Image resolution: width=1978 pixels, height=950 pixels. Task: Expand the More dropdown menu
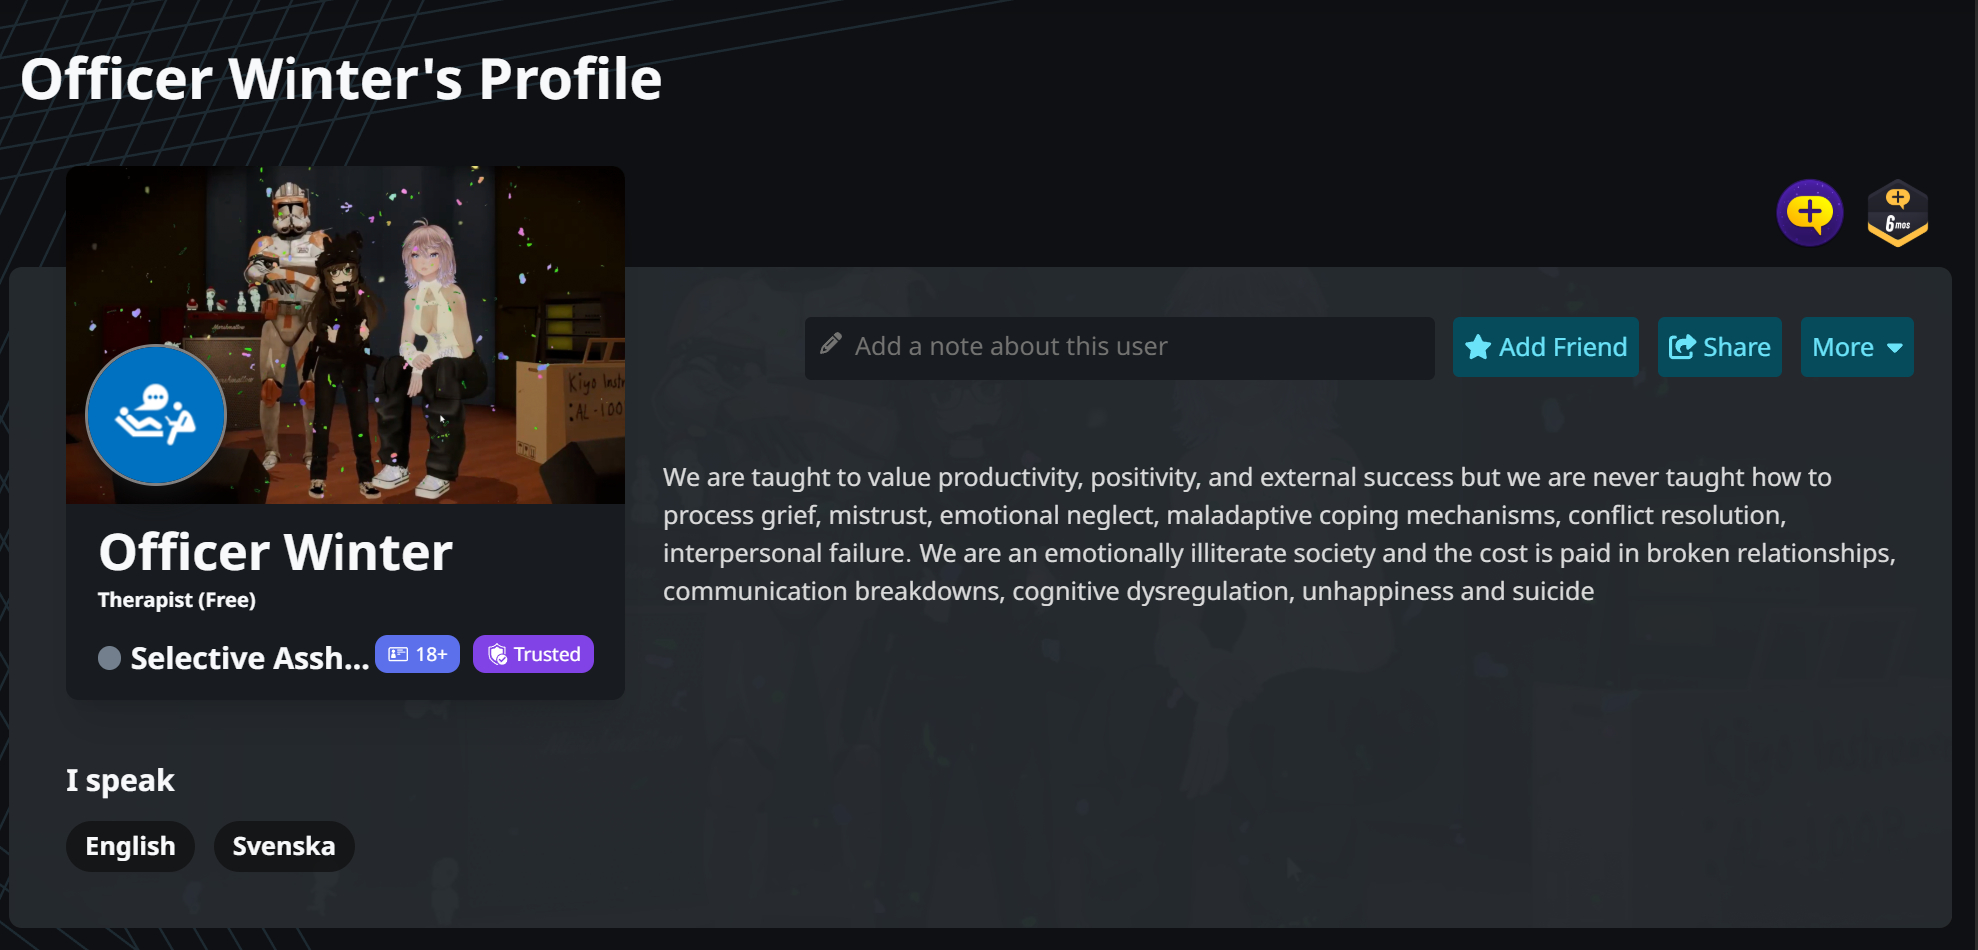(x=1856, y=347)
